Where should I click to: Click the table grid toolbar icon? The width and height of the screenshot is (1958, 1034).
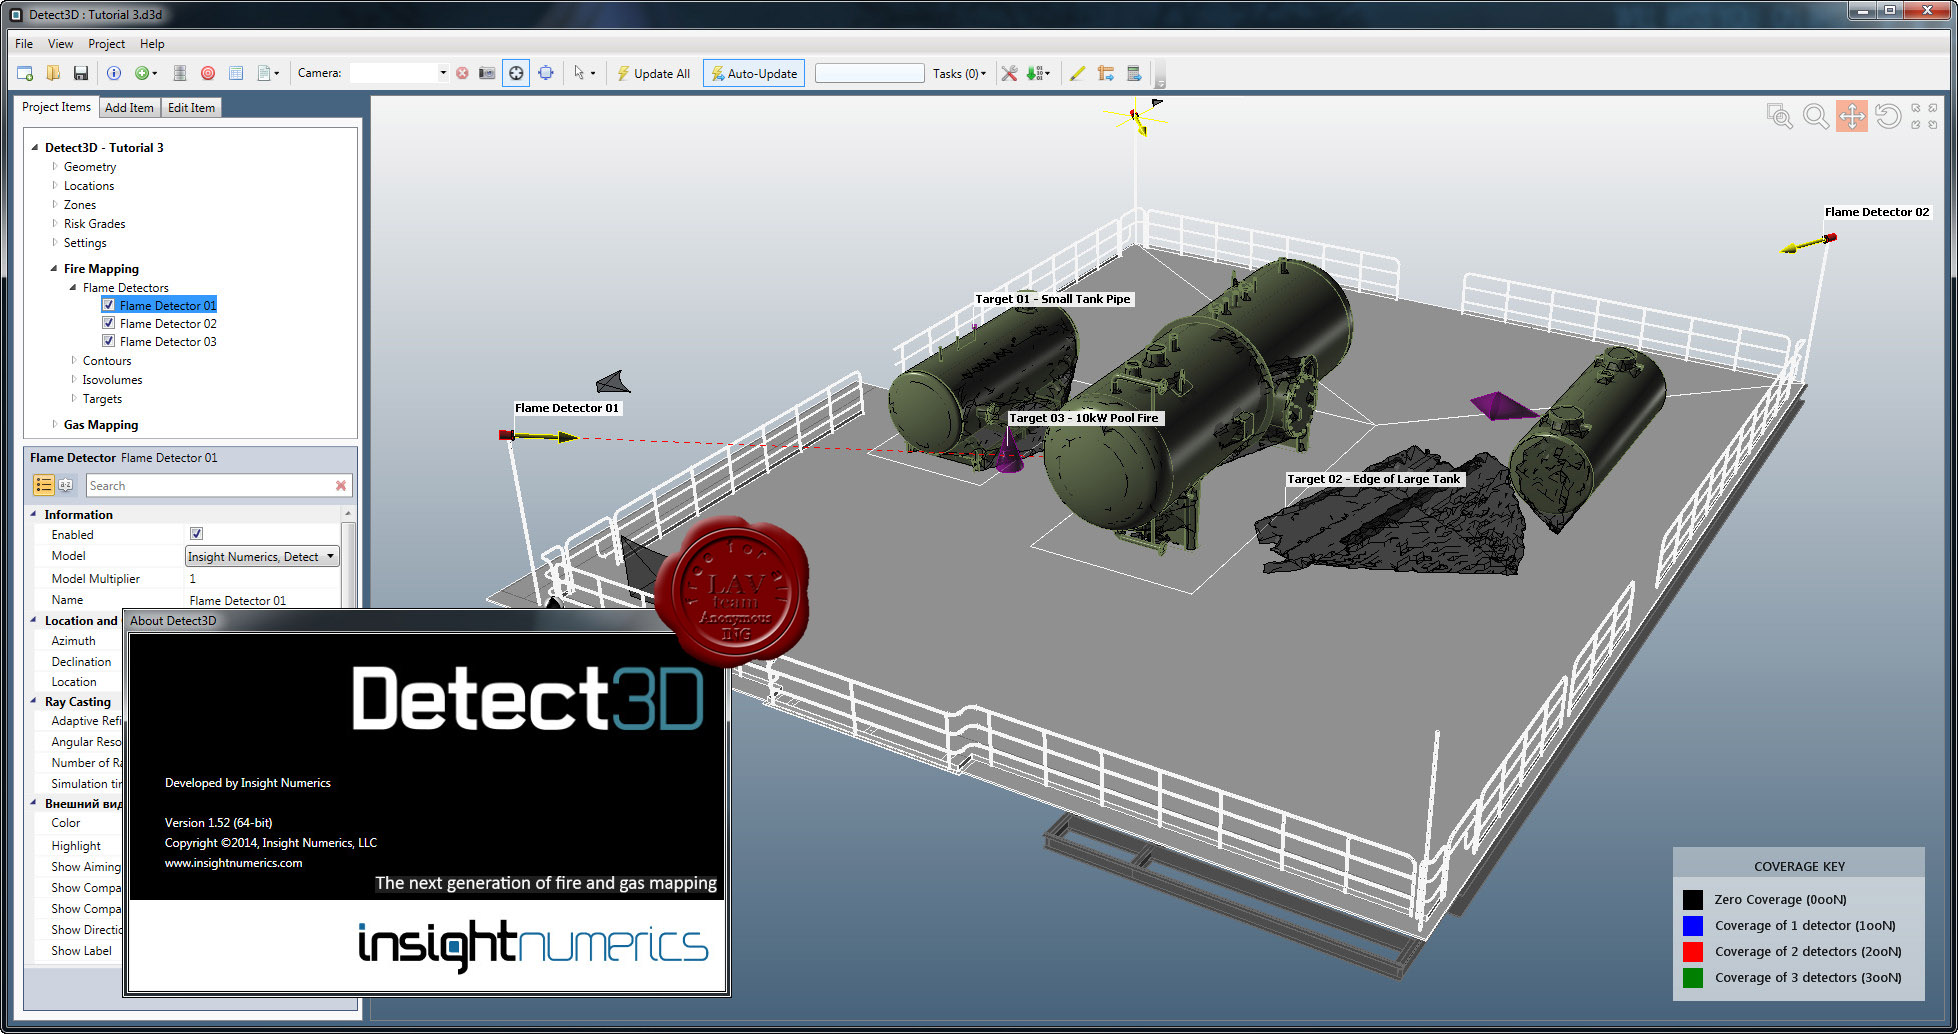tap(236, 73)
